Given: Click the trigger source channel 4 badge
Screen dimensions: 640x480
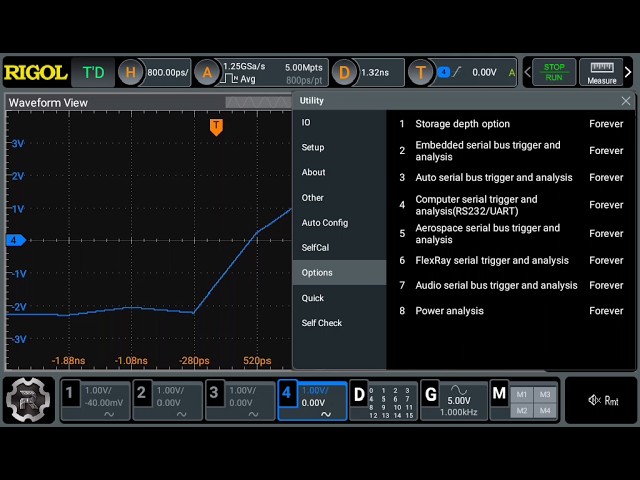Looking at the screenshot, I should click(x=444, y=72).
